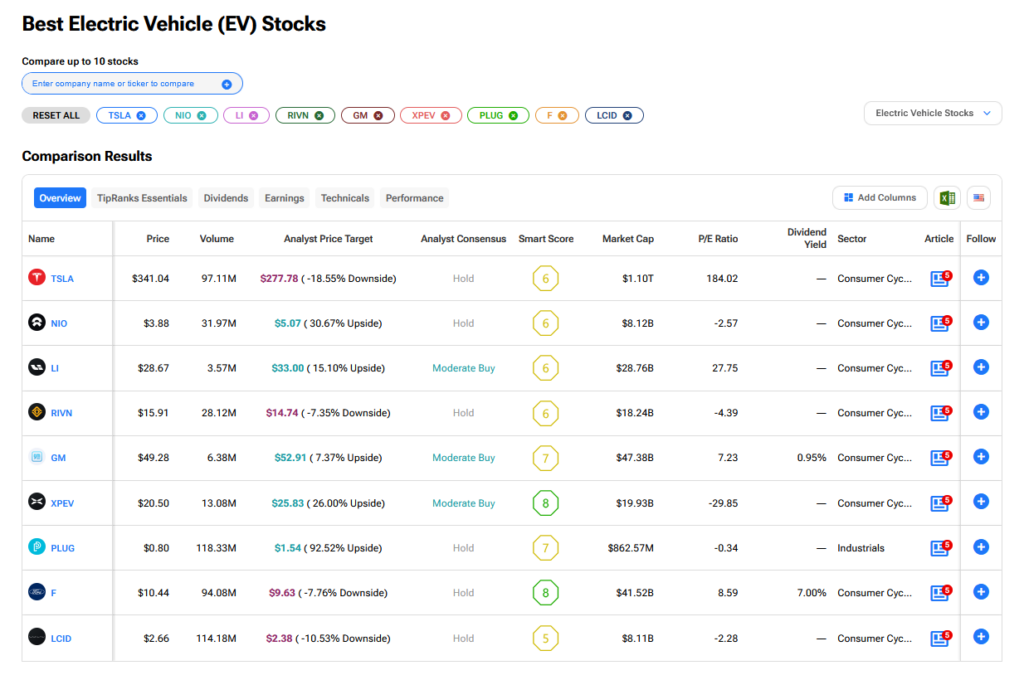Sort by the Market Cap column header

[628, 239]
